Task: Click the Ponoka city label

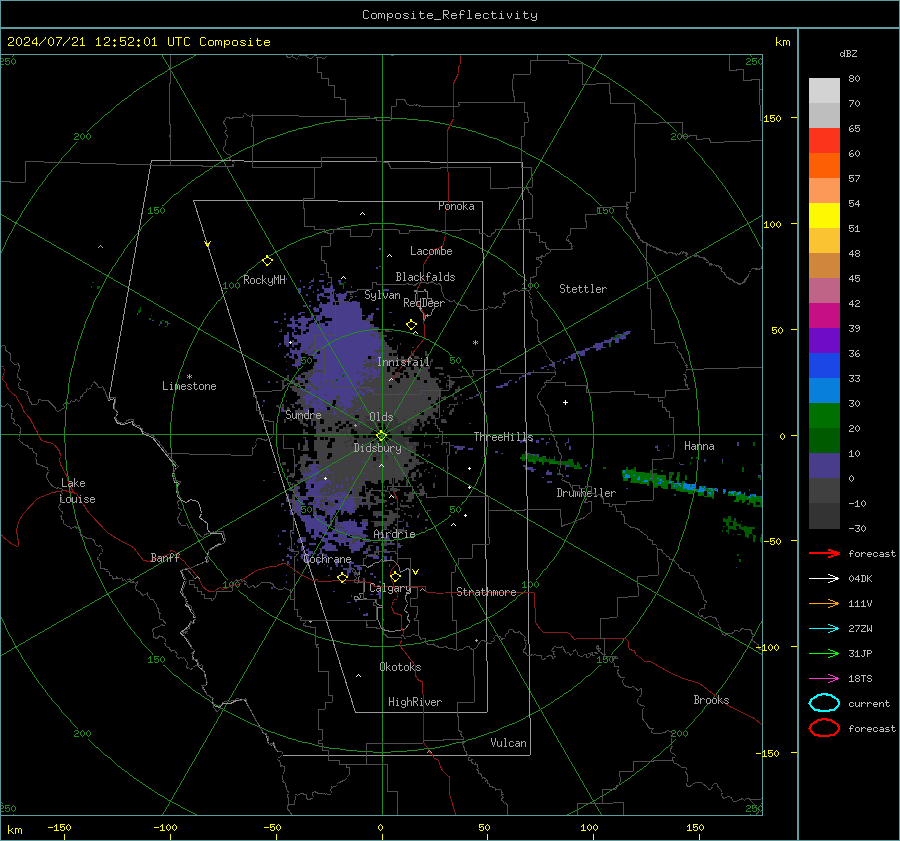Action: point(456,206)
